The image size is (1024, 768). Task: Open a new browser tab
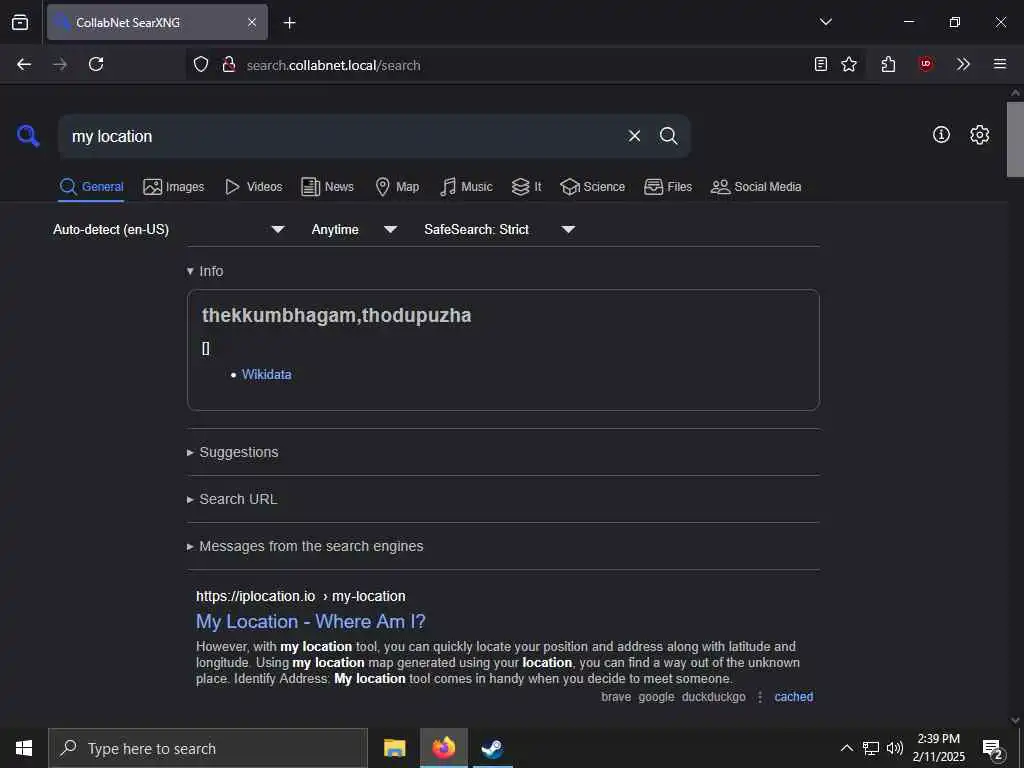[x=289, y=23]
